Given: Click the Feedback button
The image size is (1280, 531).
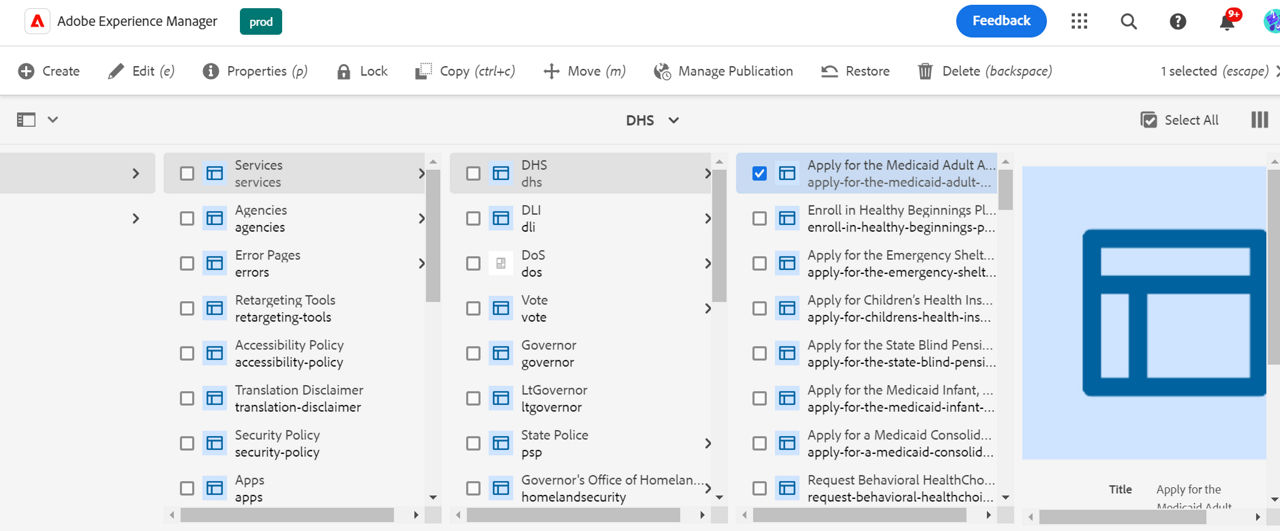Looking at the screenshot, I should pos(1001,21).
